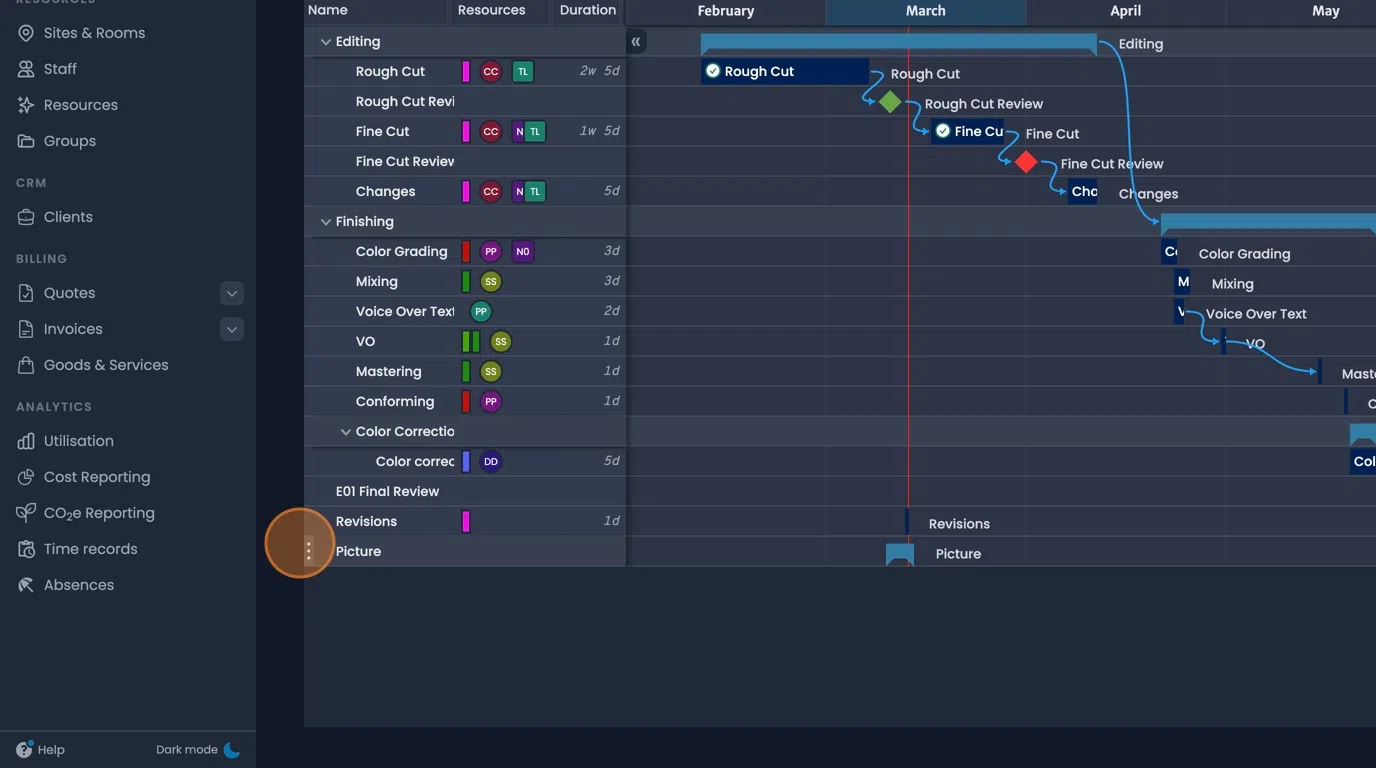The height and width of the screenshot is (768, 1376).
Task: Toggle the checkmark on the Fine Cut bar
Action: pos(942,130)
